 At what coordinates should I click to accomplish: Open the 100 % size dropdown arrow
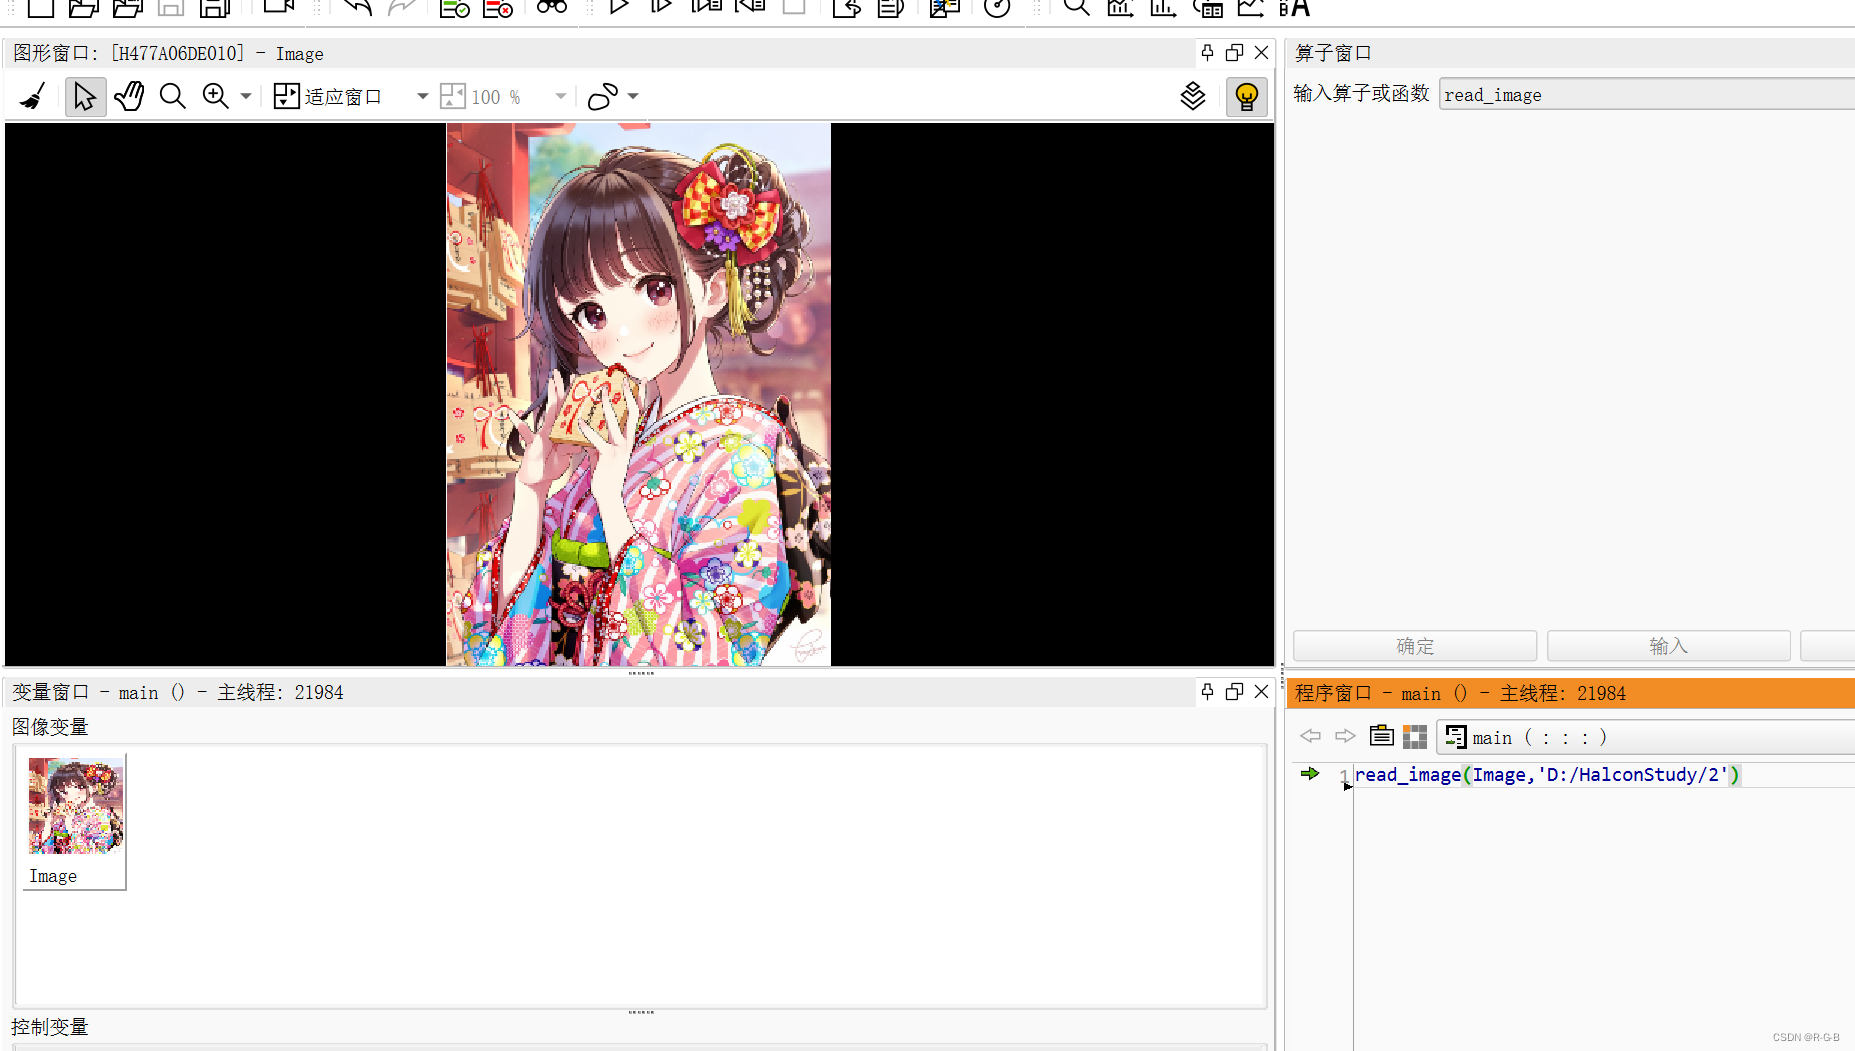(x=561, y=97)
